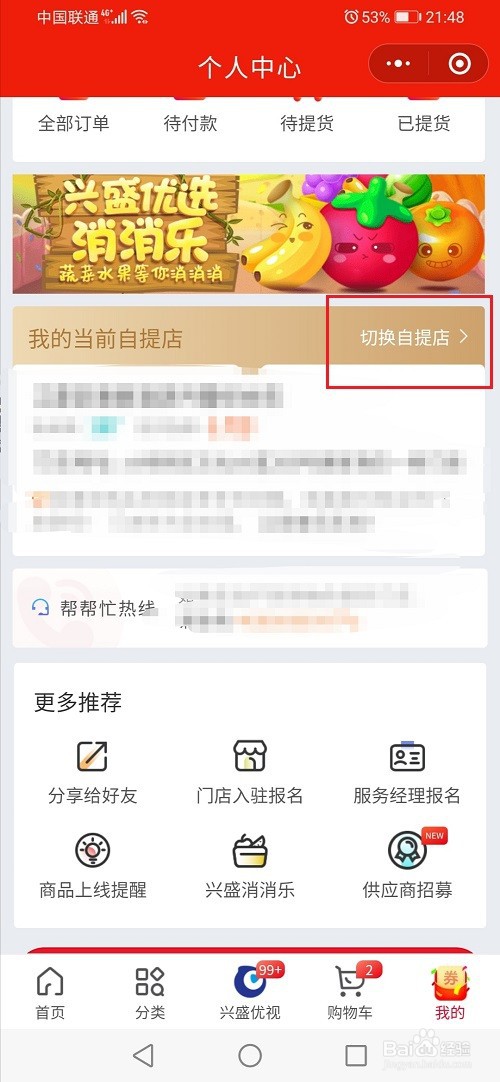Tap the 兴盛优选消消乐 fruit banner
Viewport: 500px width, 1082px height.
pyautogui.click(x=250, y=233)
